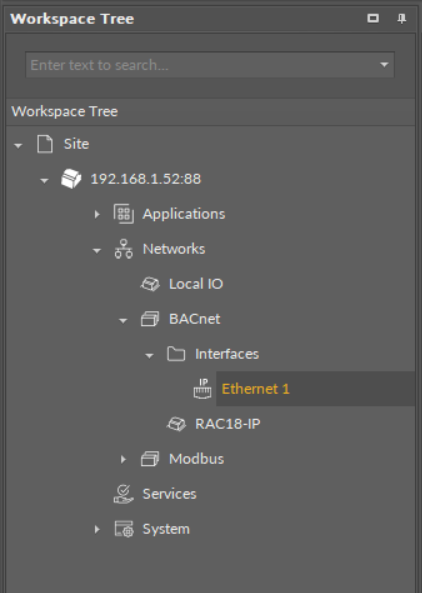Expand the Applications tree node
Screen dimensions: 422x593
tap(97, 214)
